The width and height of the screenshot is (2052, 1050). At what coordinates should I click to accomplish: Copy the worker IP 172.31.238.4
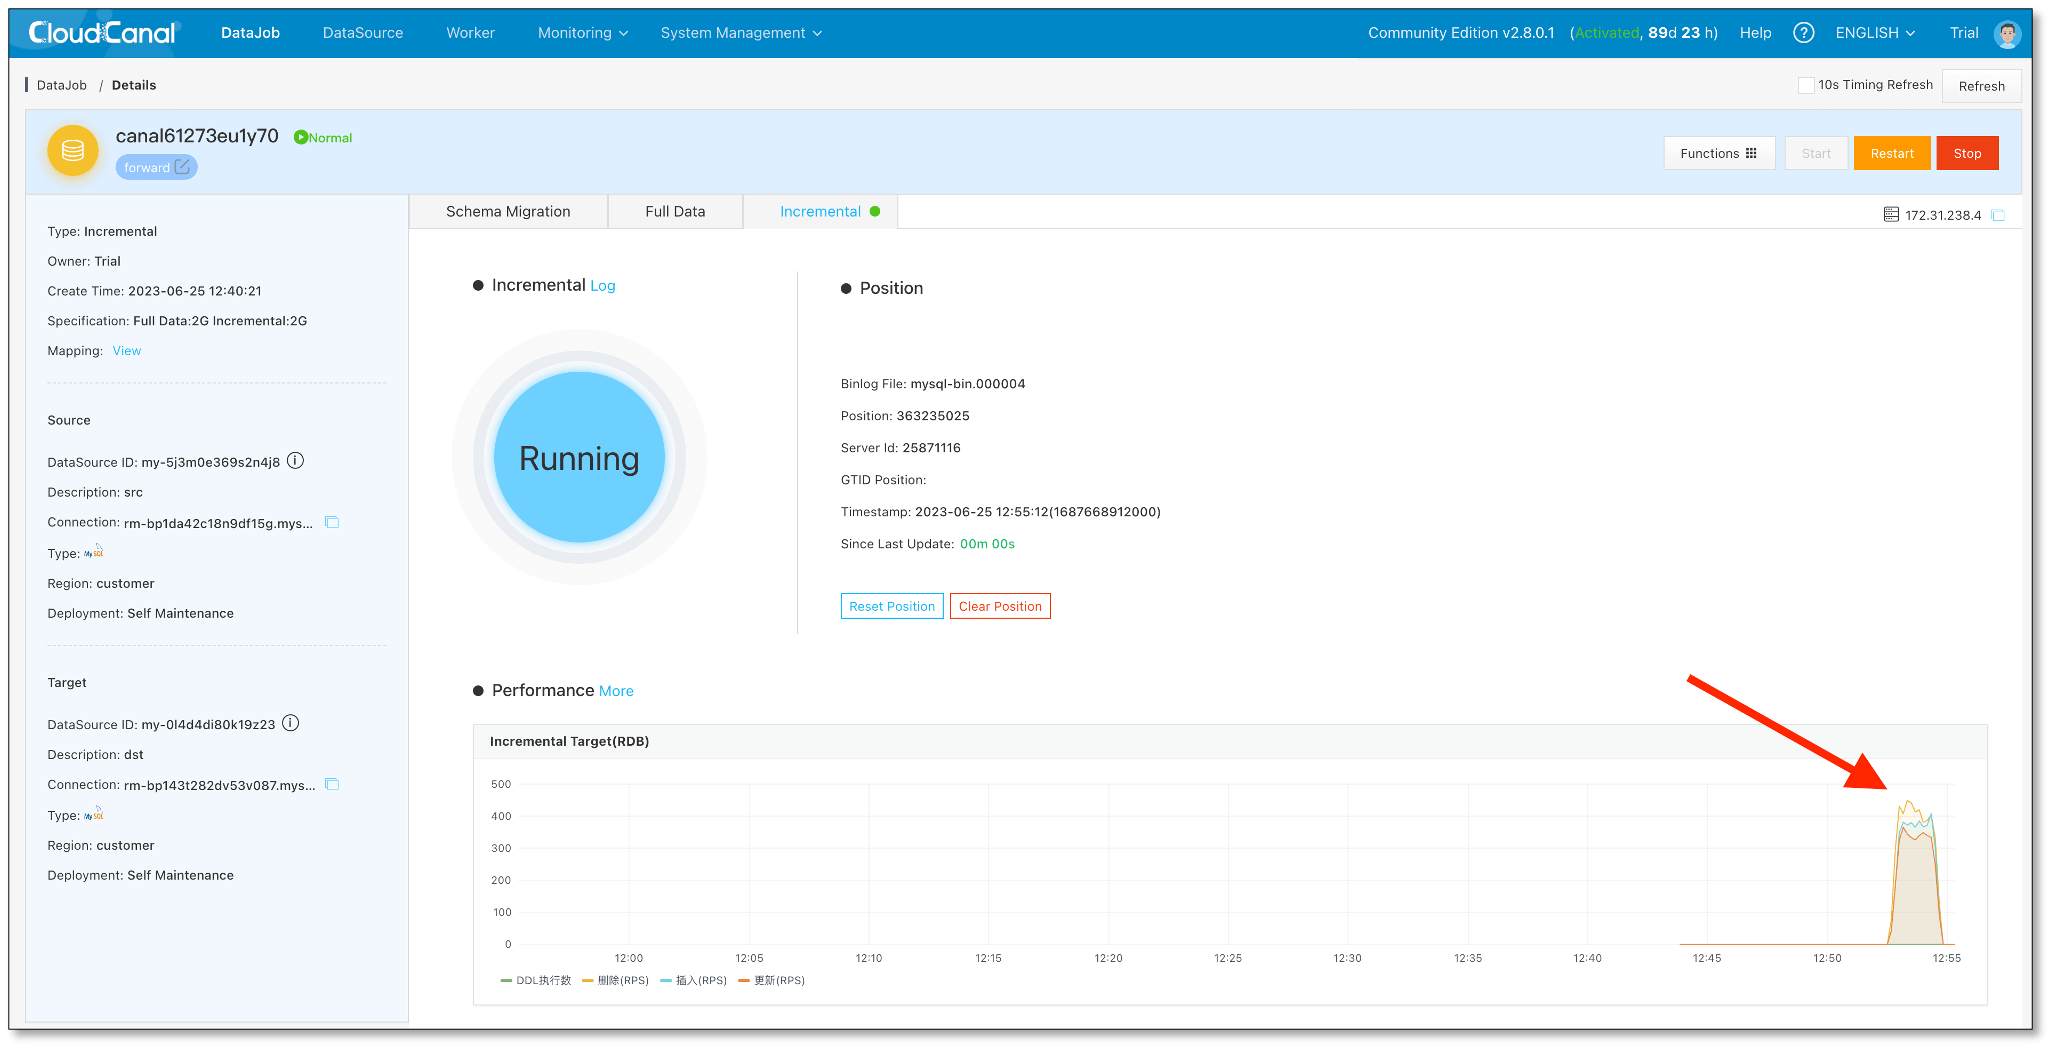(1998, 215)
